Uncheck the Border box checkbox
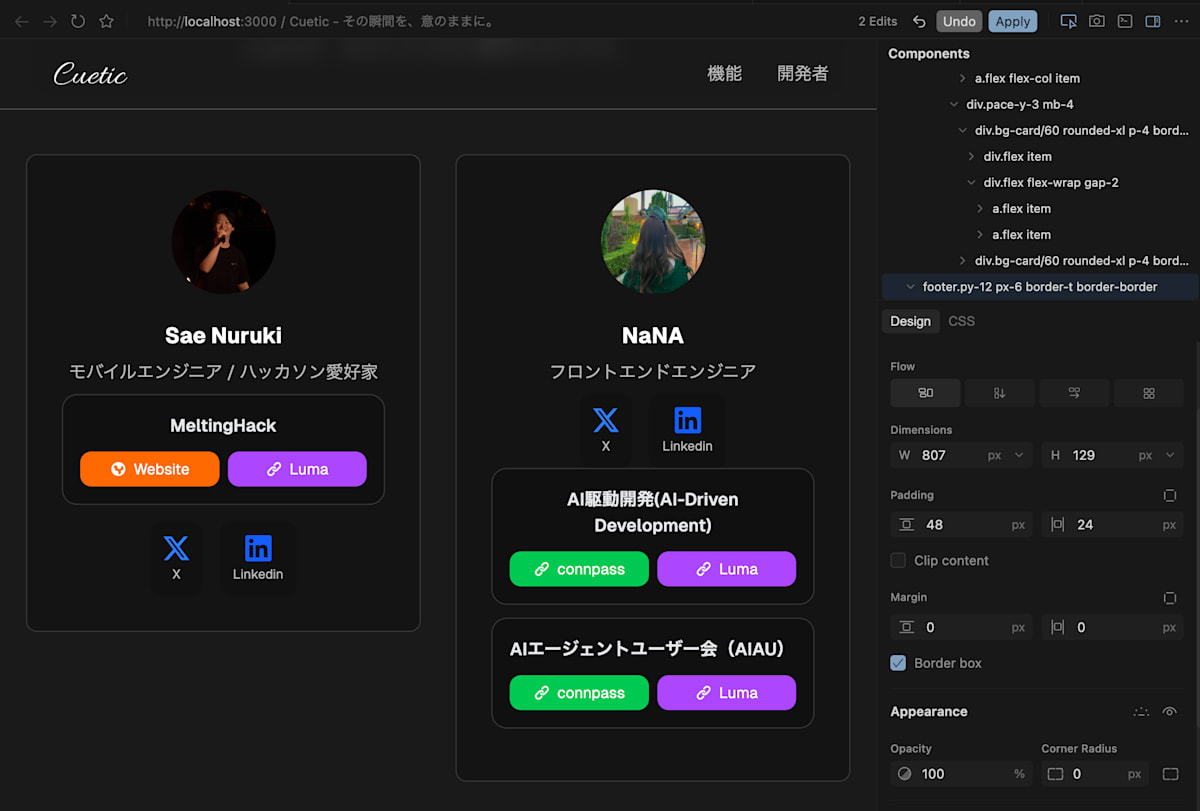The width and height of the screenshot is (1200, 811). [x=898, y=663]
